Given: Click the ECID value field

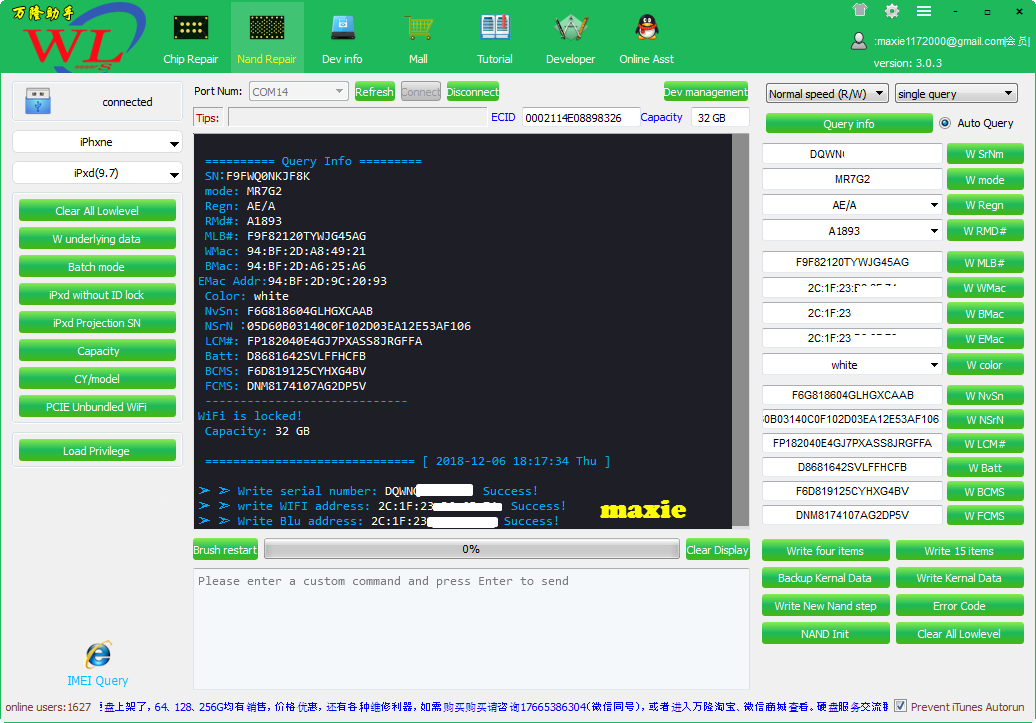Looking at the screenshot, I should [581, 118].
